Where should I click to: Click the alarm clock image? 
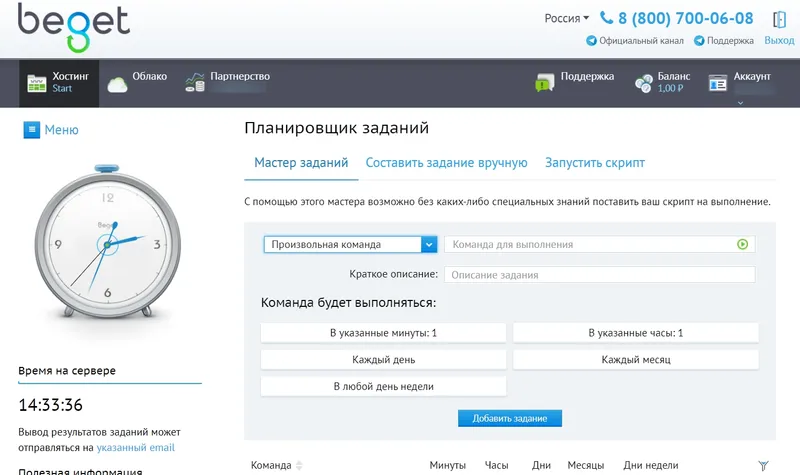pos(107,241)
